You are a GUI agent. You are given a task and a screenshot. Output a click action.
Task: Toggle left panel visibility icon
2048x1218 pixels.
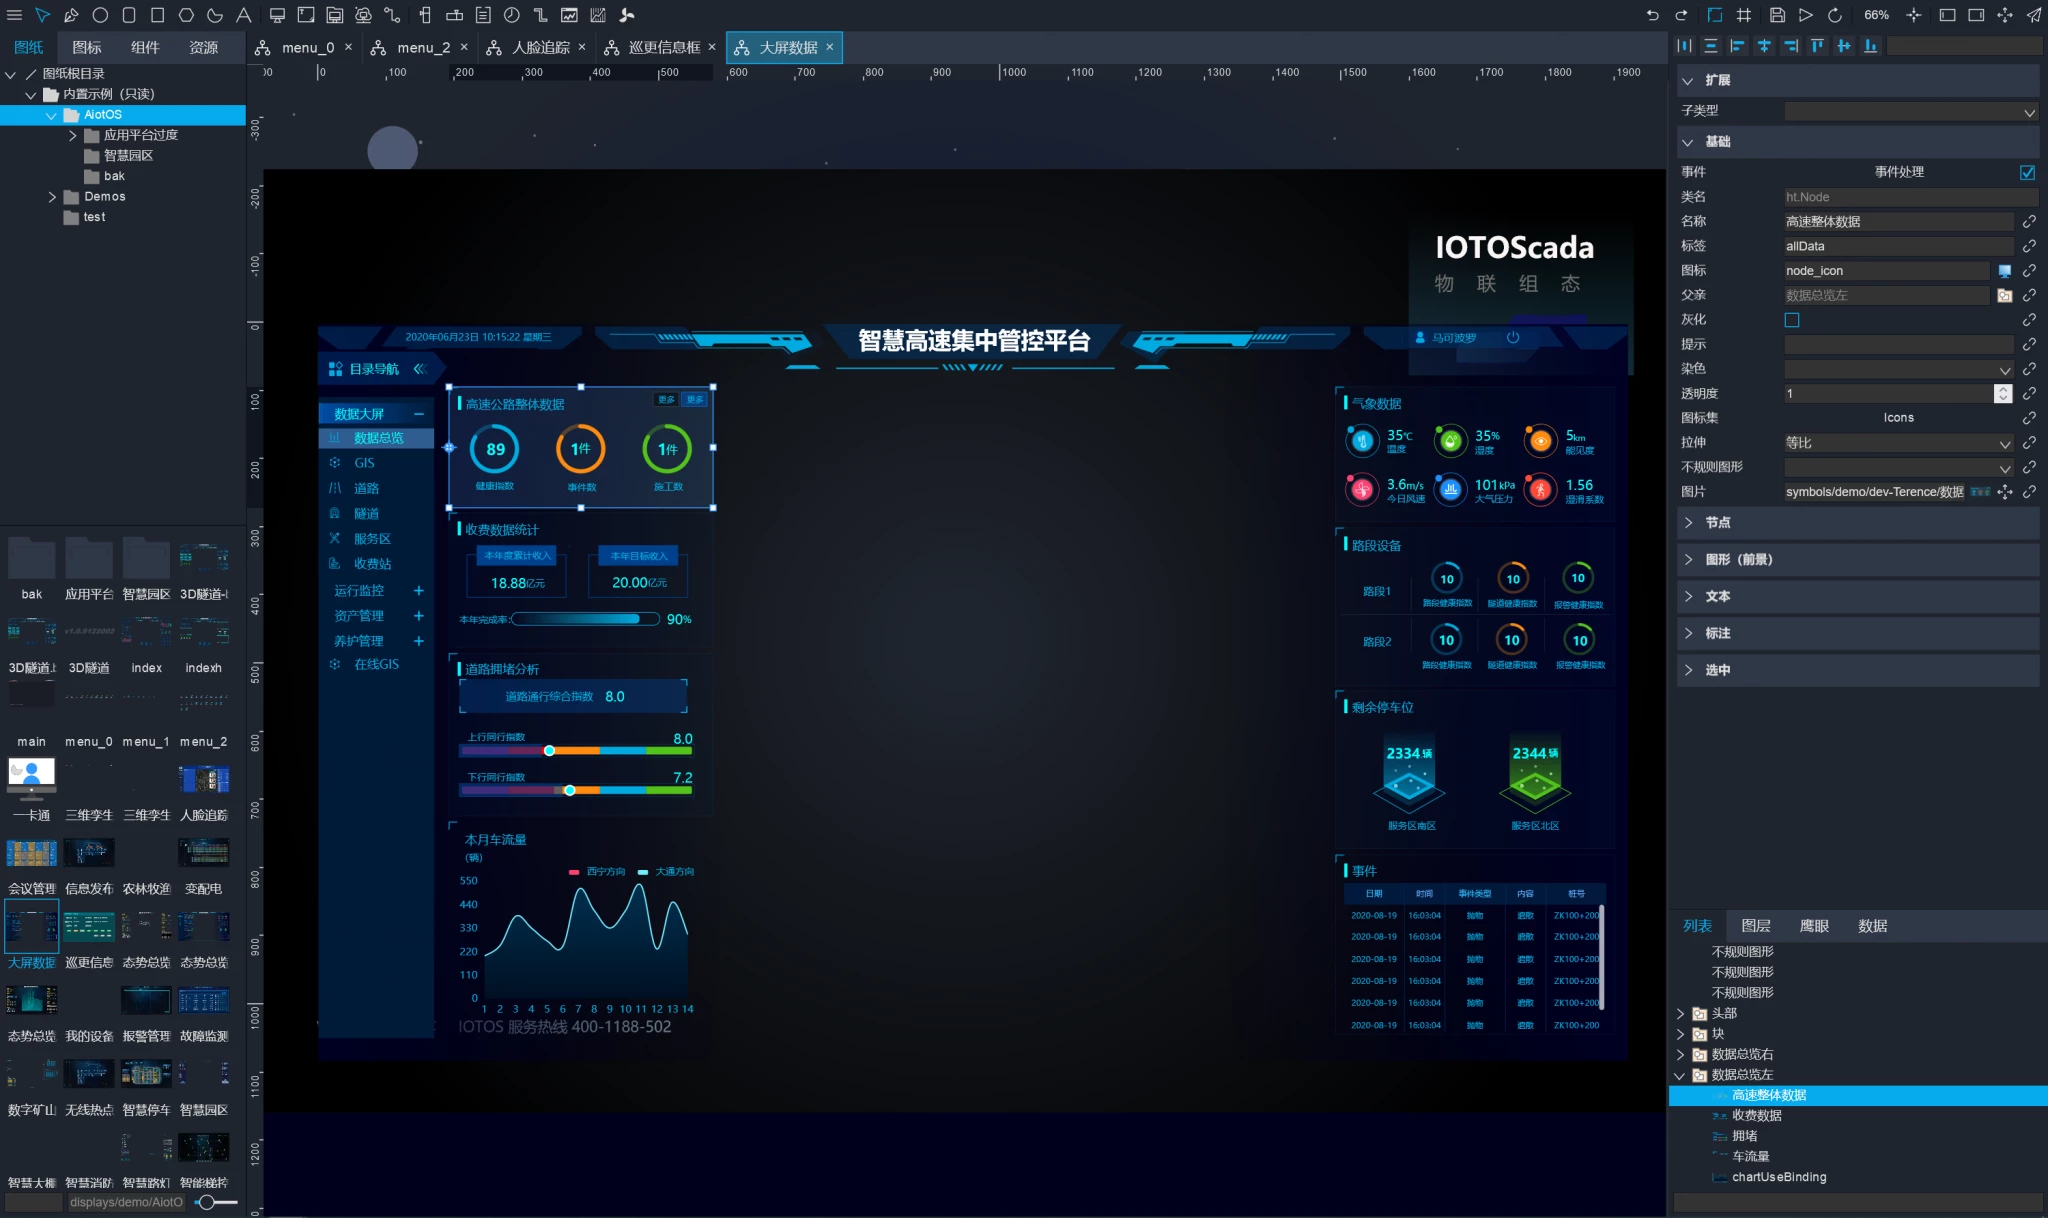tap(1947, 15)
